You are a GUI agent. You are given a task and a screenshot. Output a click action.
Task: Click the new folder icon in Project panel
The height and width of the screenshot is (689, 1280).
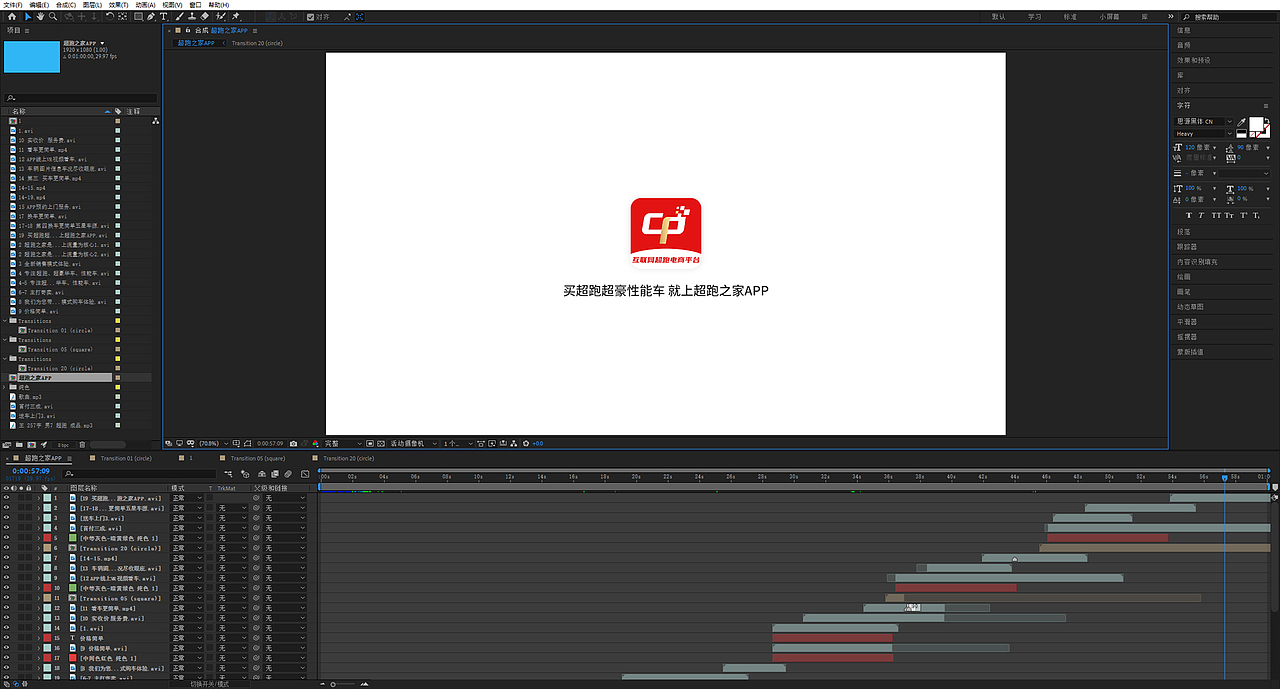pos(19,445)
